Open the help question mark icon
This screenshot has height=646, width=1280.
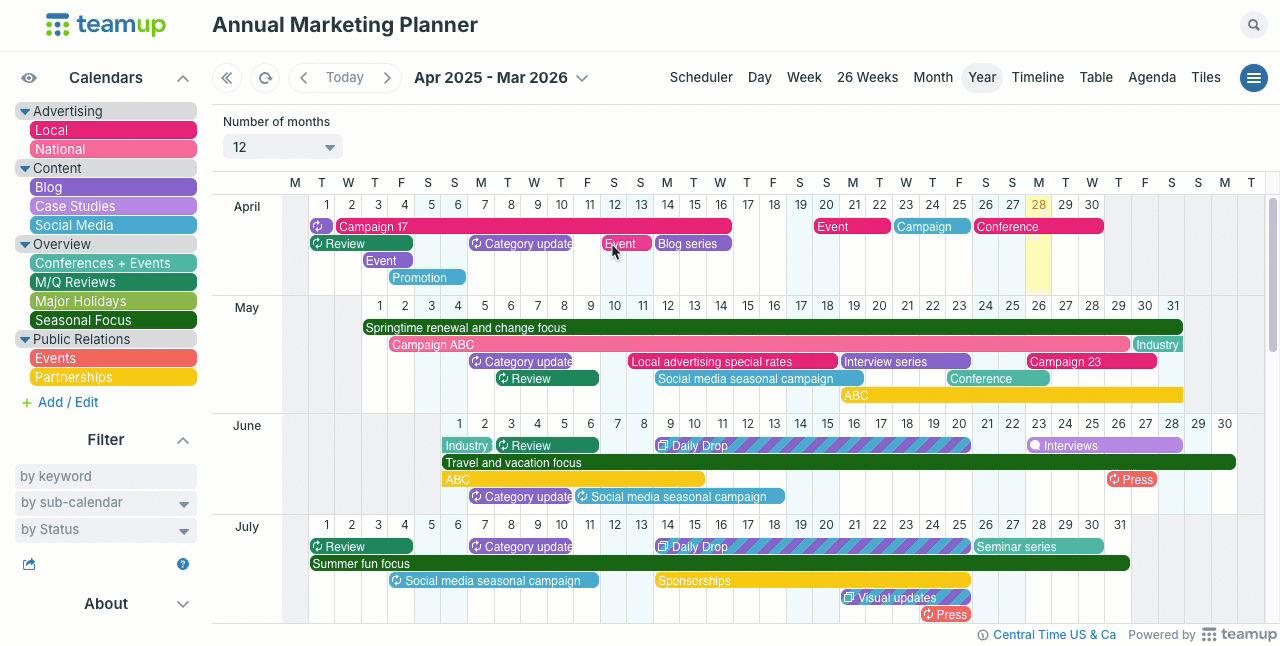click(183, 564)
